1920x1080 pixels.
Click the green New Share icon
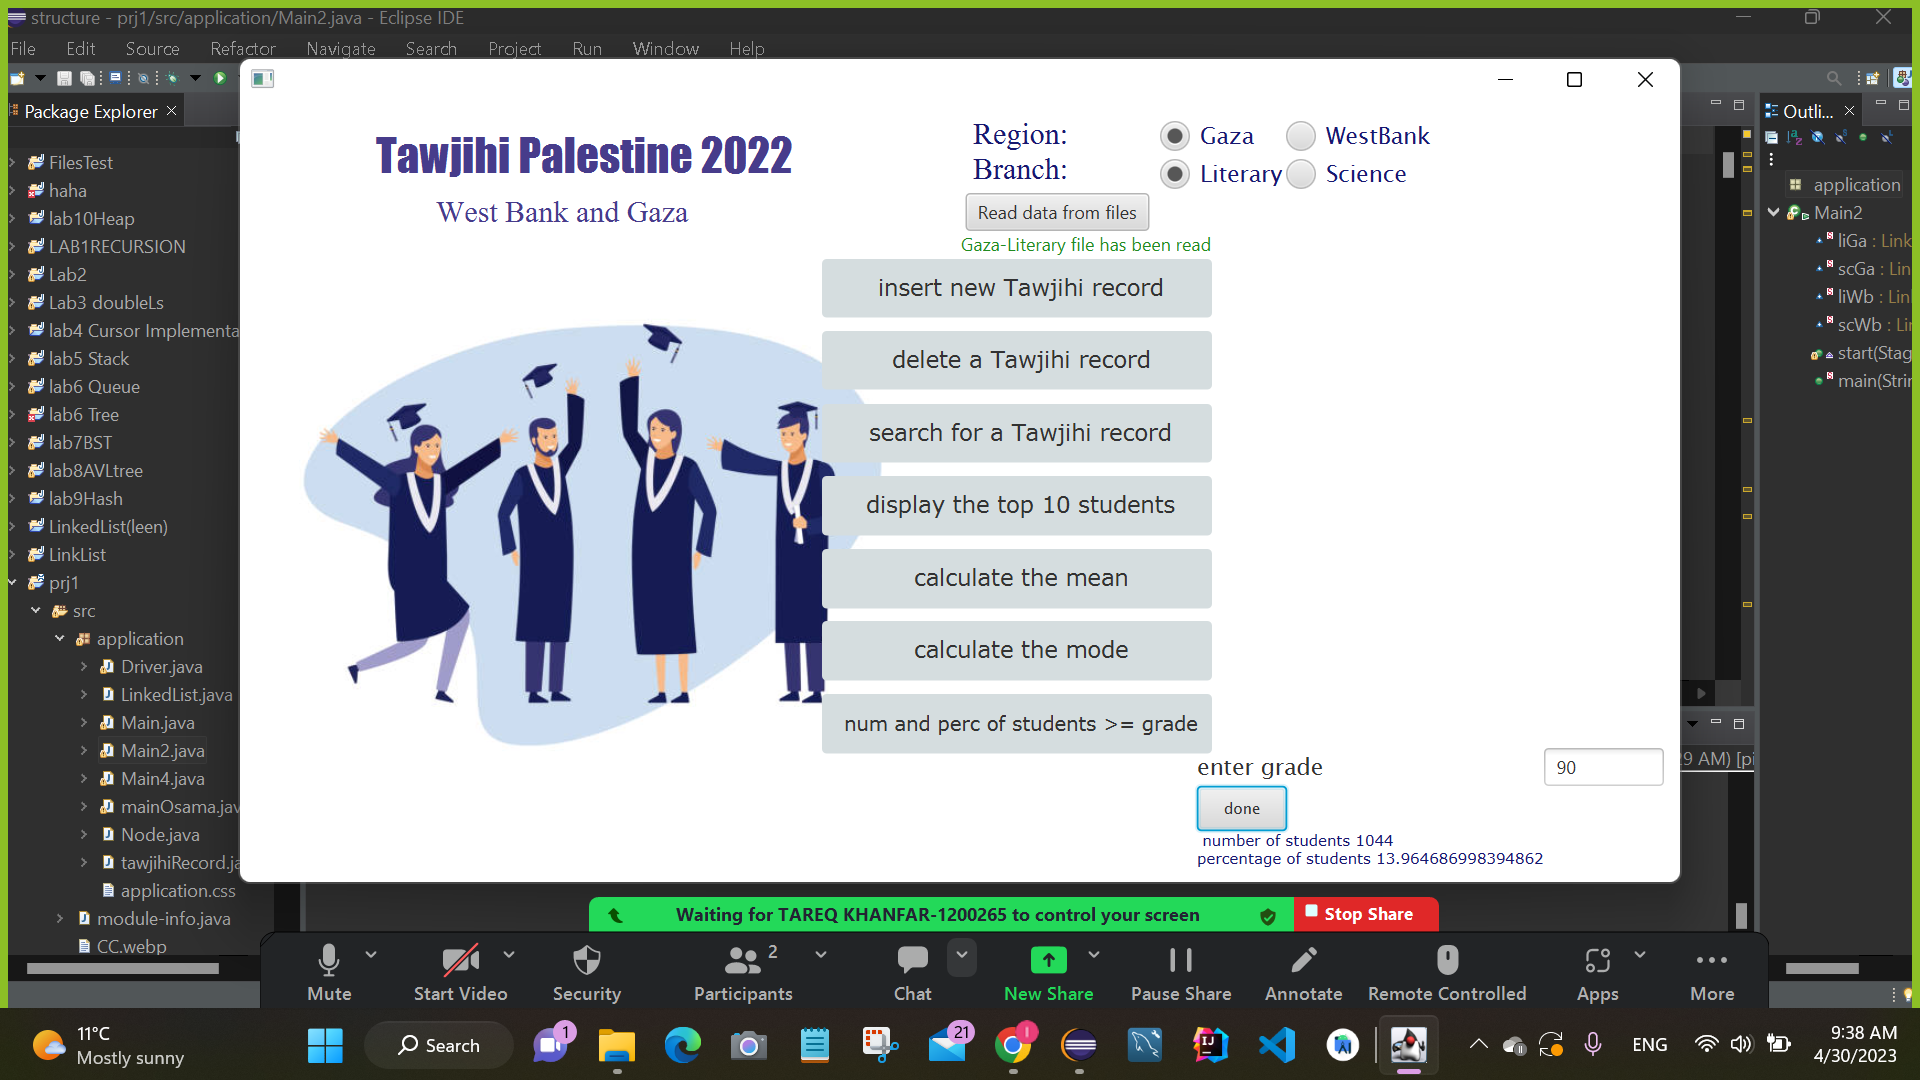[1048, 960]
